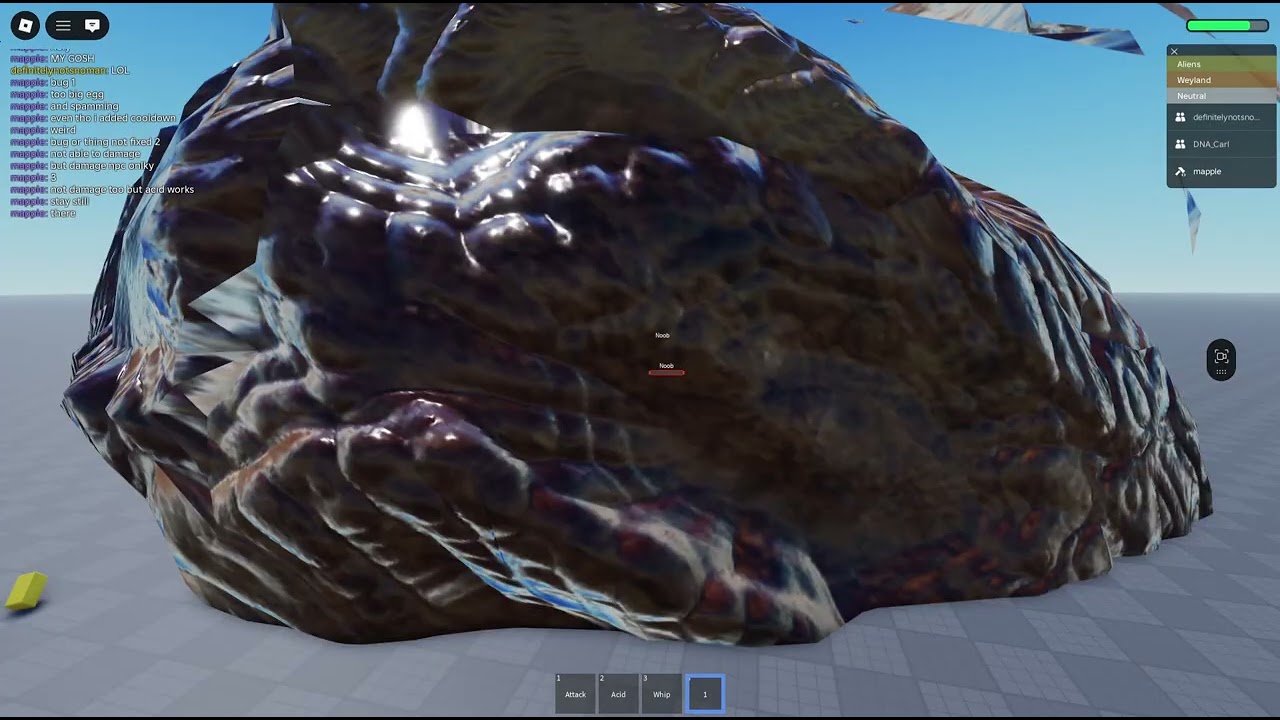The width and height of the screenshot is (1280, 720).
Task: Select the Attack hotbar slot
Action: pos(575,693)
